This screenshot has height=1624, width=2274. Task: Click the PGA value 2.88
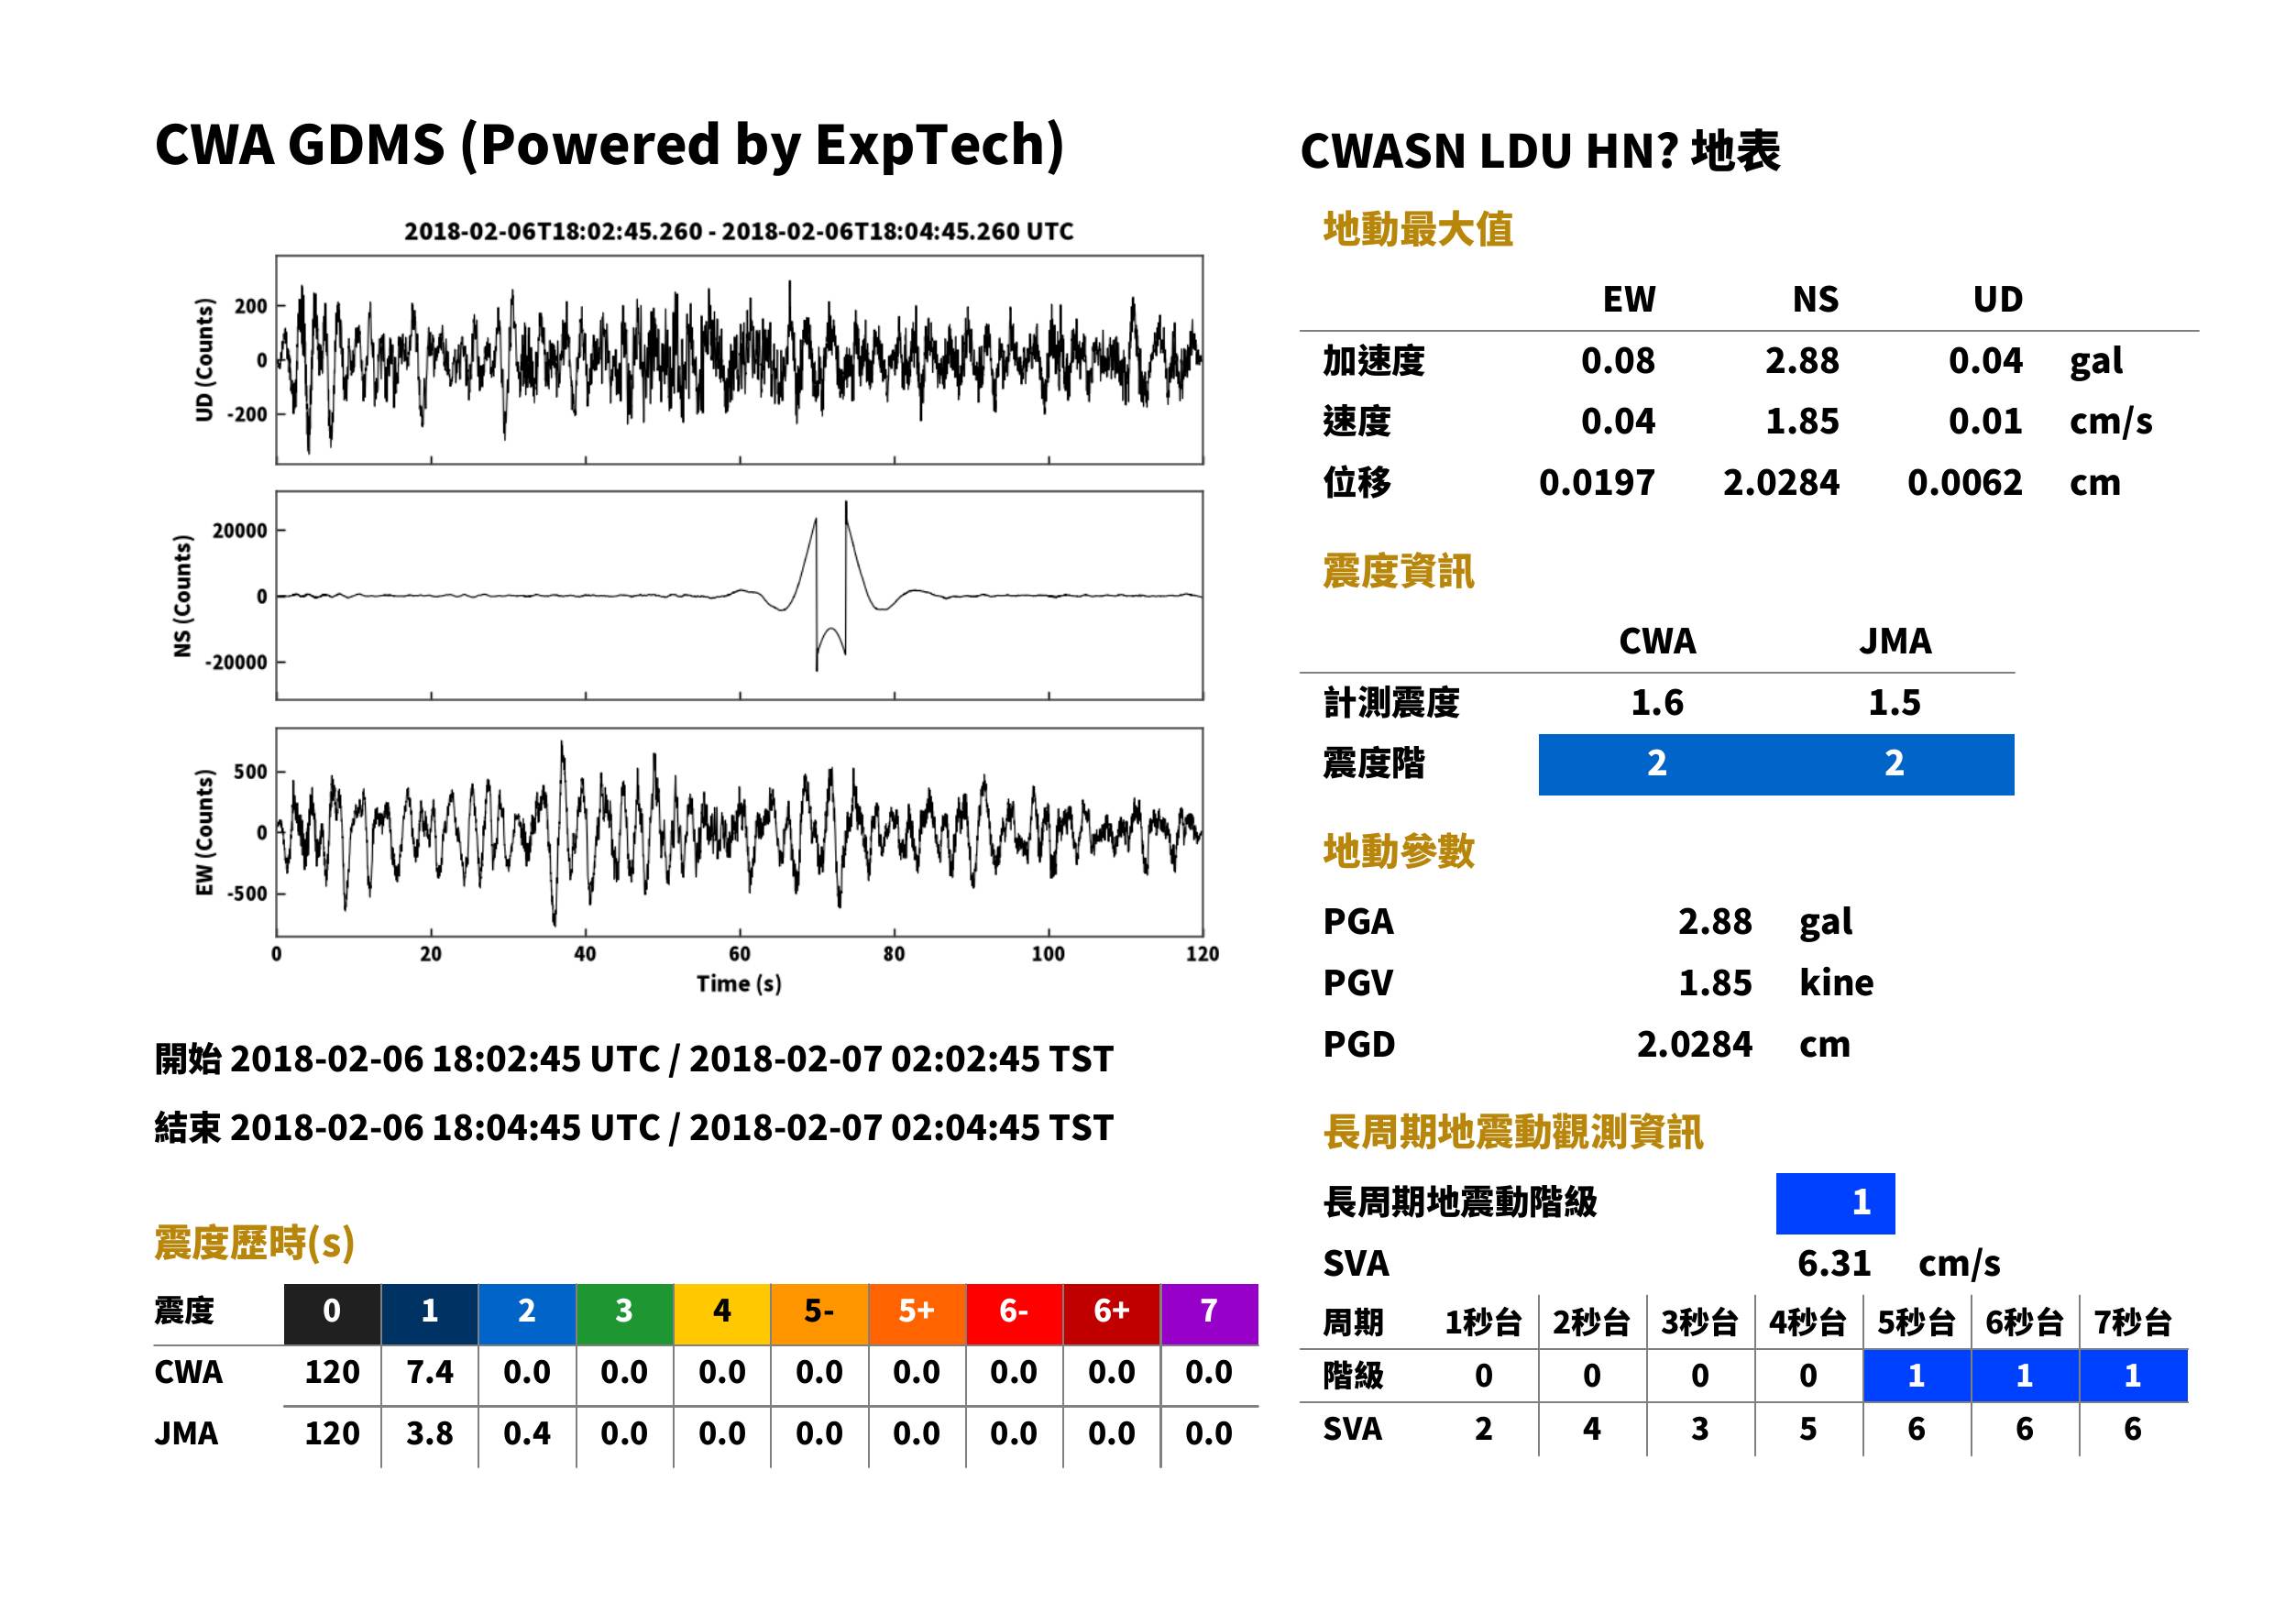click(x=1714, y=921)
